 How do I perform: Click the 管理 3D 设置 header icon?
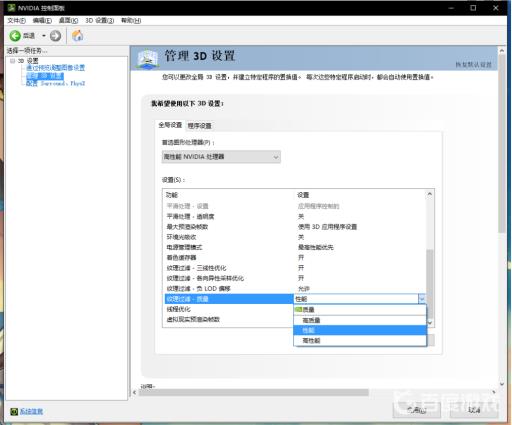pyautogui.click(x=148, y=59)
